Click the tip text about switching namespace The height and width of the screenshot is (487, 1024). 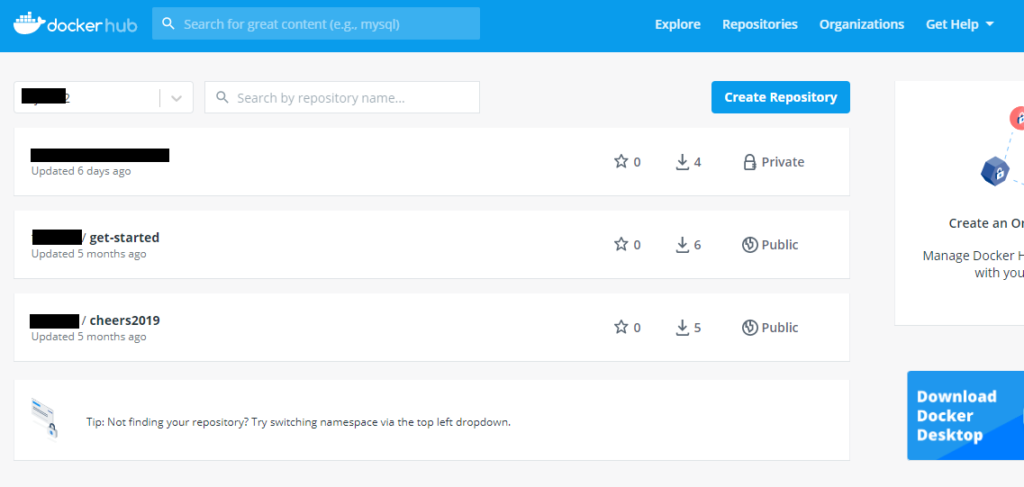[x=298, y=422]
